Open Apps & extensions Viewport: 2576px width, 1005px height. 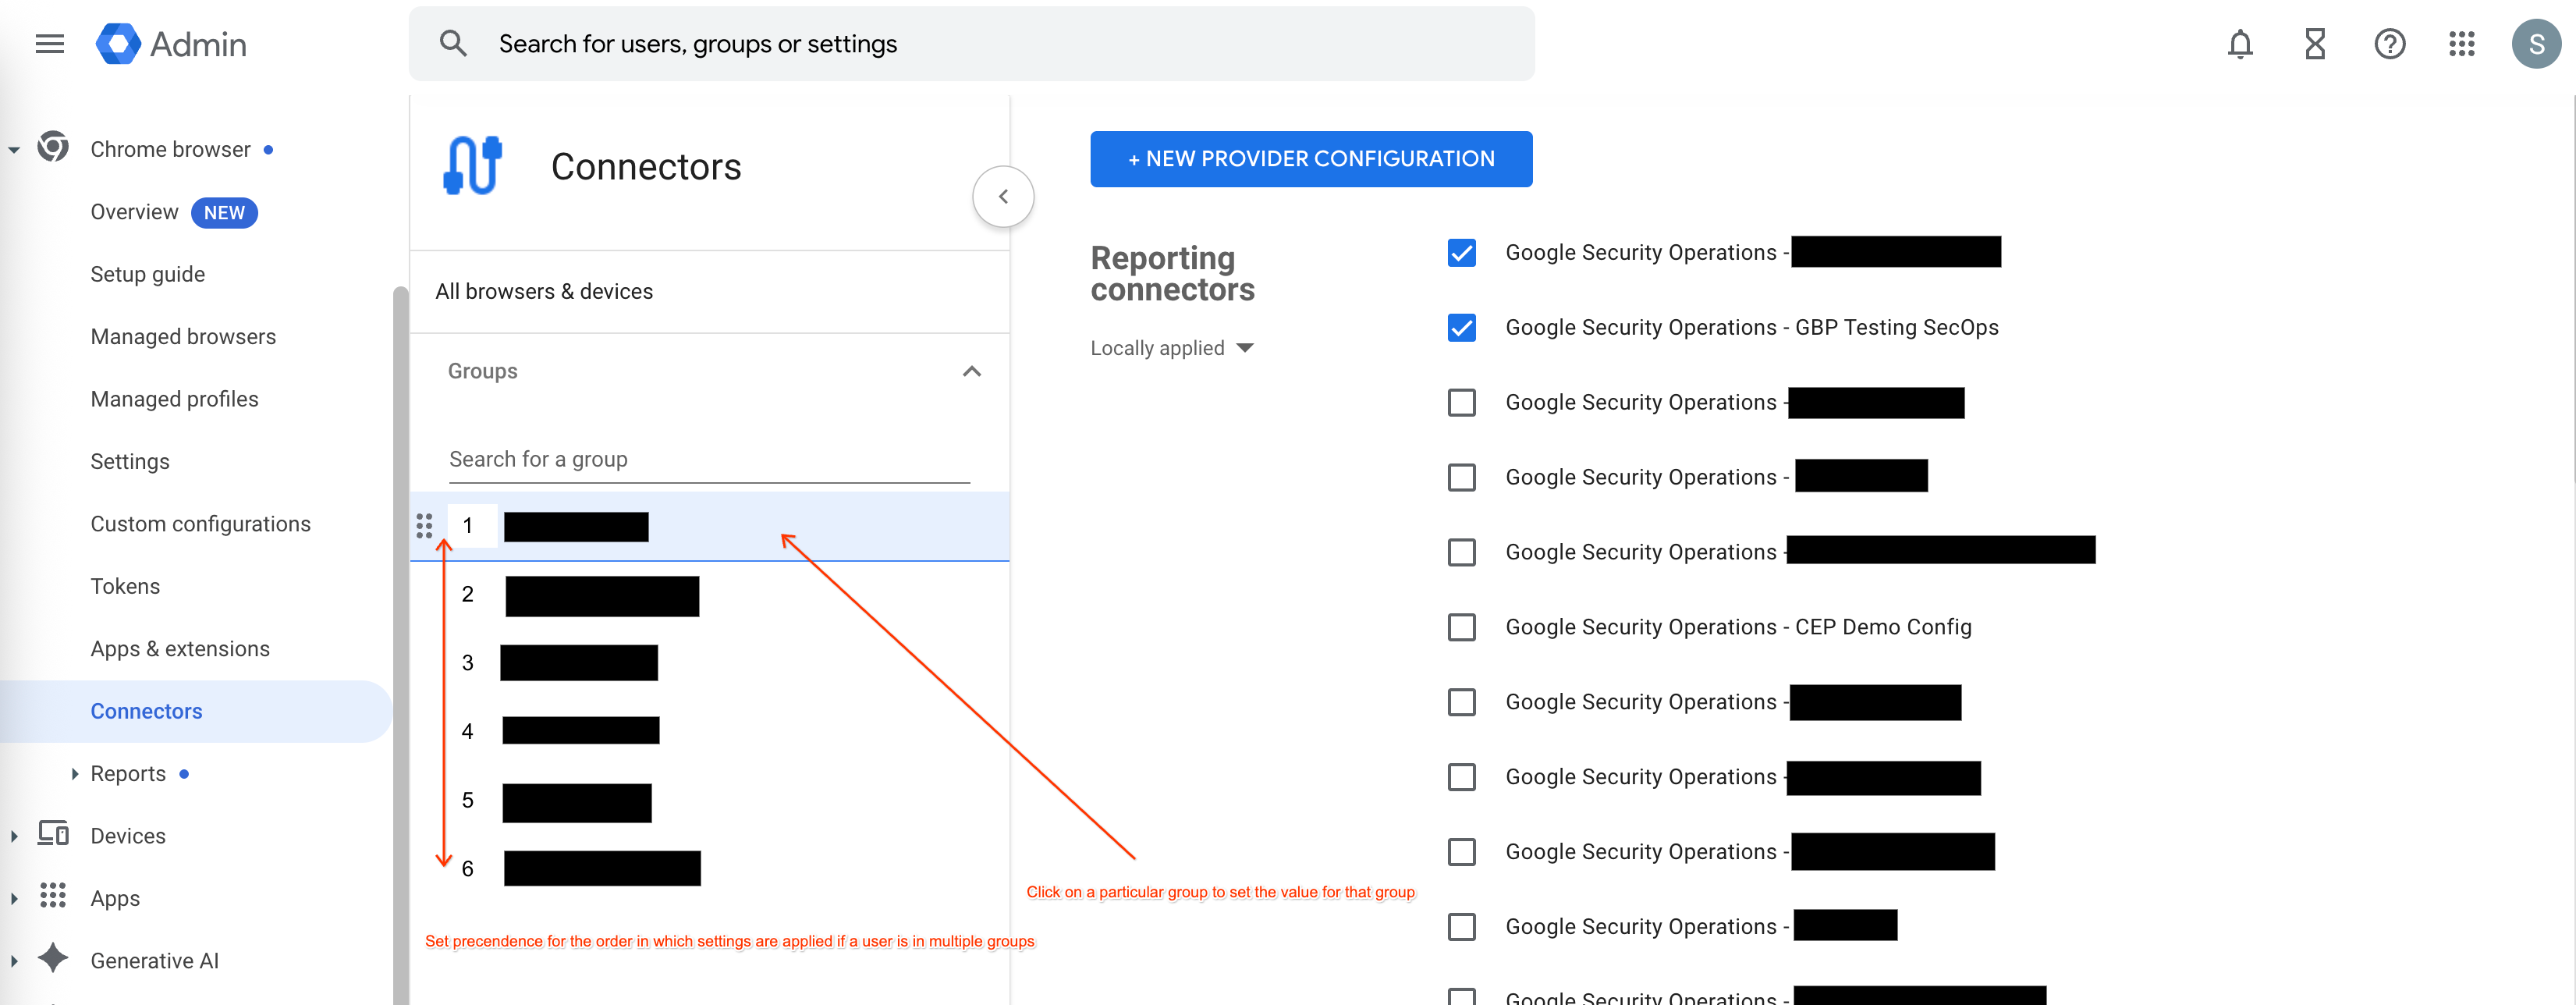tap(180, 648)
